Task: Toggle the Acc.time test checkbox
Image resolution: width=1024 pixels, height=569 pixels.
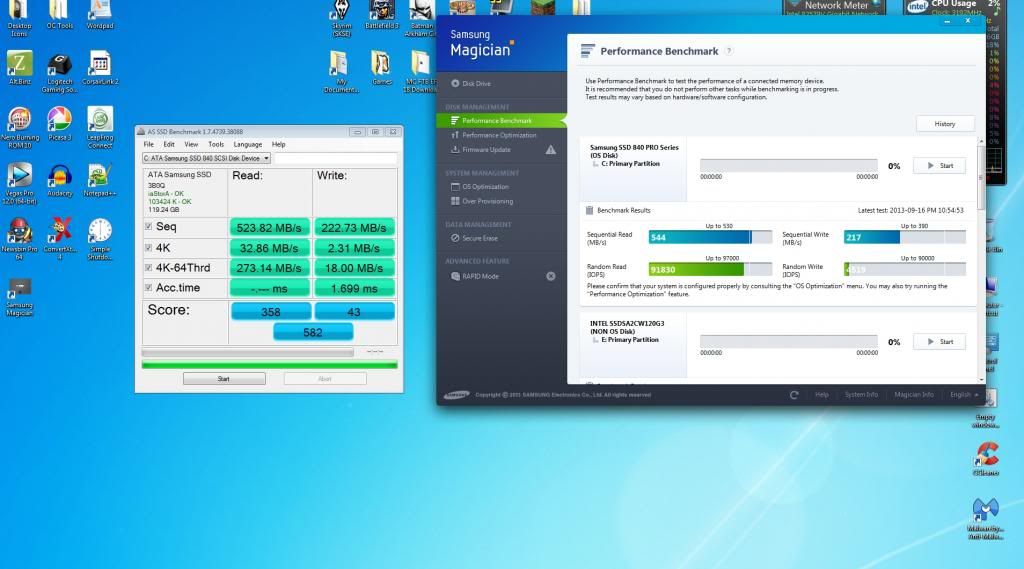Action: 148,287
